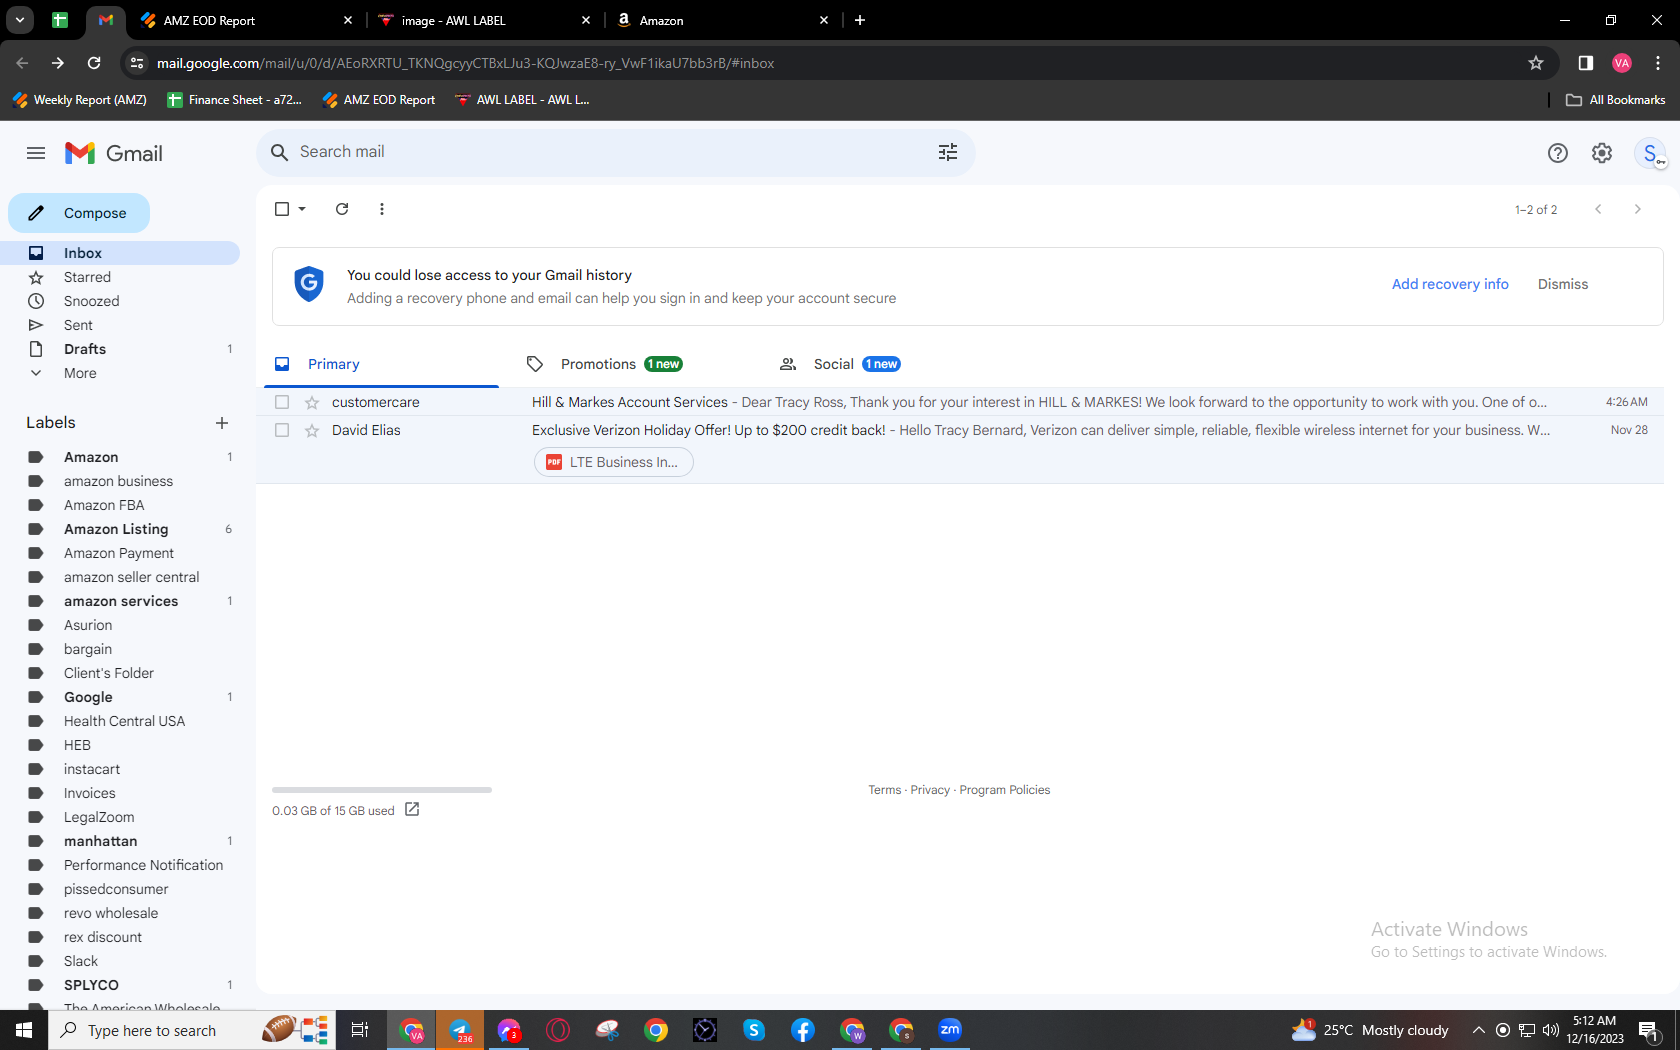Open Chrome side panel icon

tap(1586, 63)
